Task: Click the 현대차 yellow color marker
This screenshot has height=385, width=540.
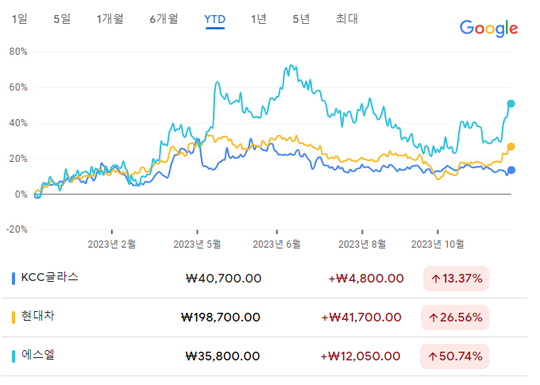Action: [x=13, y=318]
